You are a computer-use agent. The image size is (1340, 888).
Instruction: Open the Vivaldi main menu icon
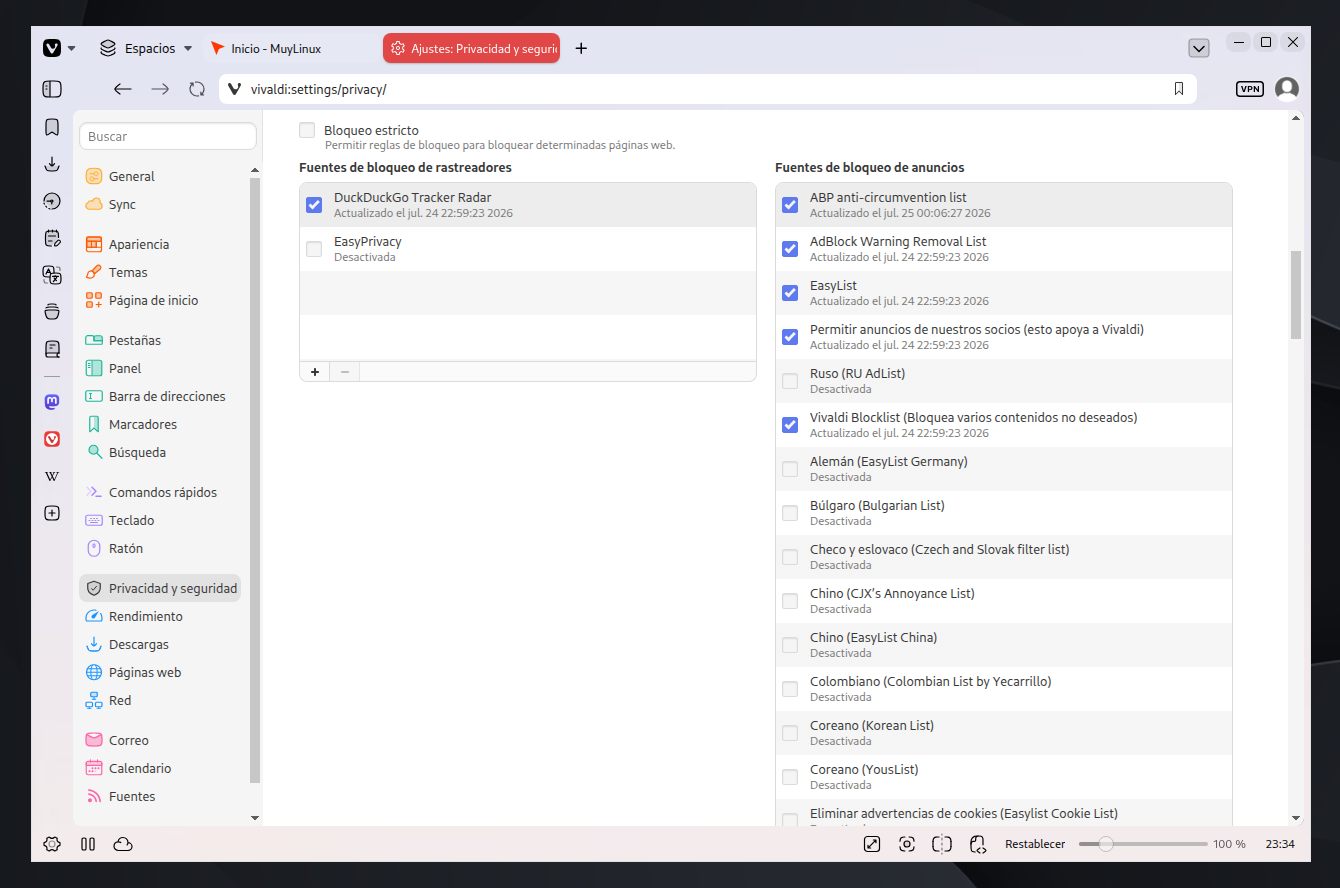pos(52,48)
